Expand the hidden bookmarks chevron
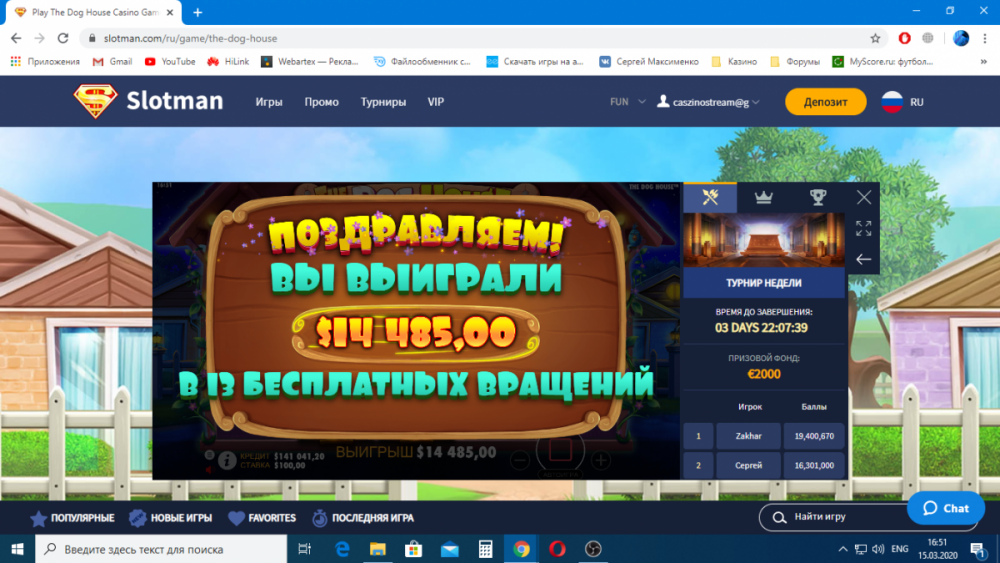This screenshot has height=563, width=1000. [x=983, y=61]
